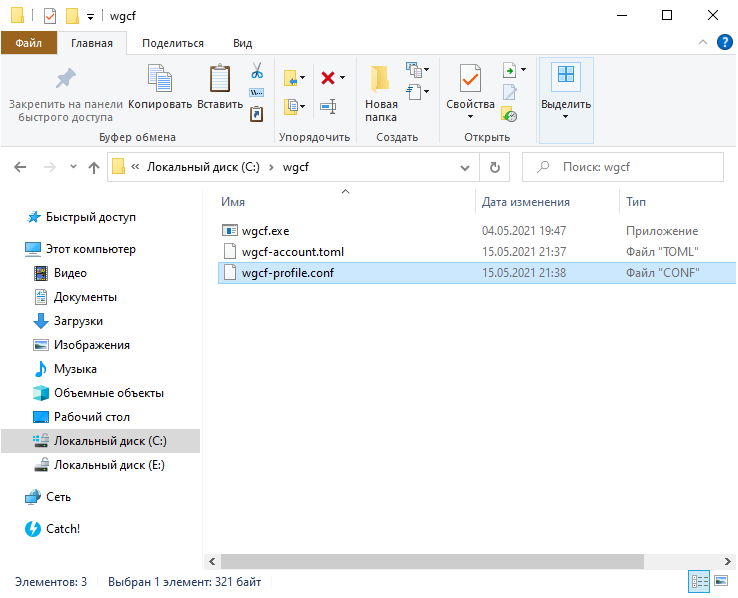Open Видео folder in navigation pane

click(x=70, y=273)
